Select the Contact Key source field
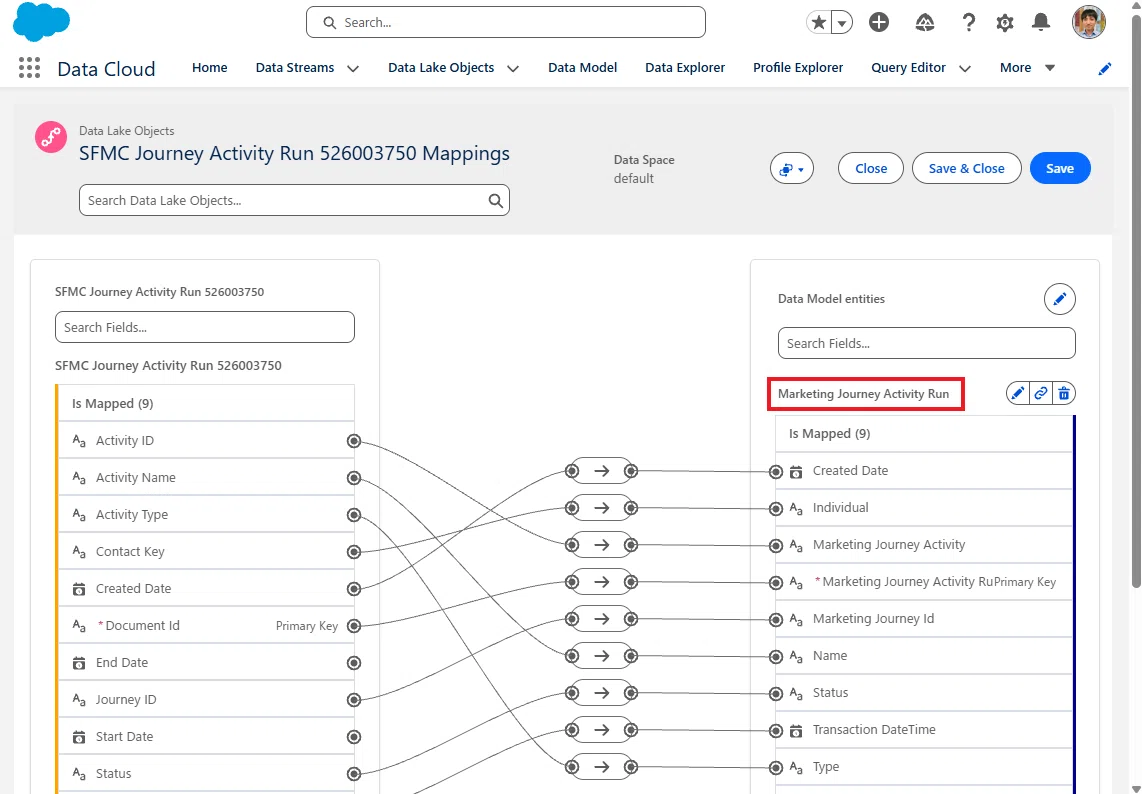This screenshot has width=1142, height=794. pos(206,551)
